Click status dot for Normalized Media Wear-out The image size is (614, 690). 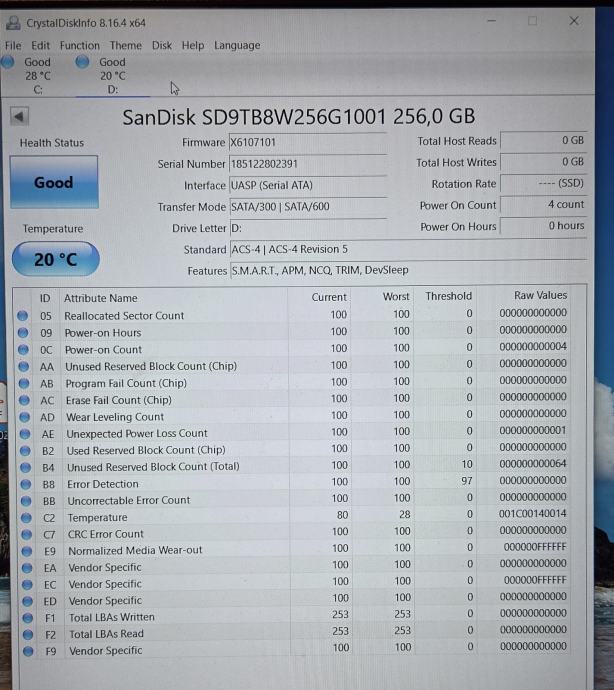(x=27, y=551)
